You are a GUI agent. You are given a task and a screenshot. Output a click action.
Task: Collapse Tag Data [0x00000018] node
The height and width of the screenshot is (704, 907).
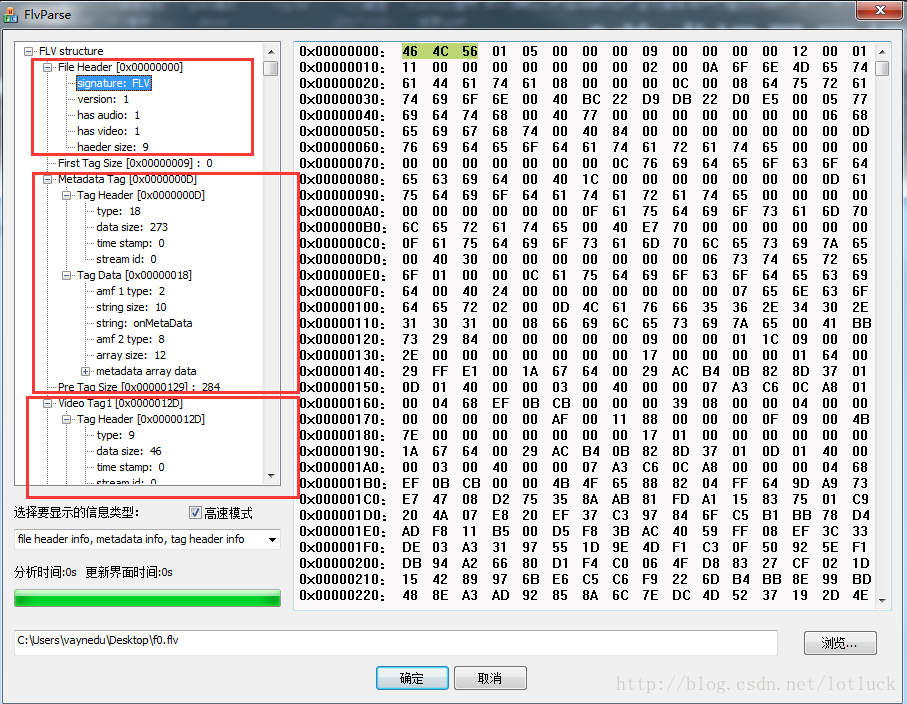click(x=67, y=275)
